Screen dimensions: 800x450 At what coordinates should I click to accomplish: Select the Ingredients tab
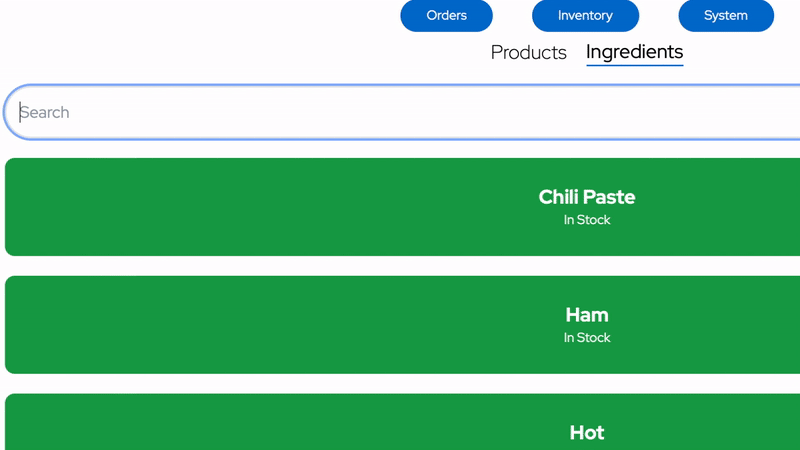(x=634, y=52)
